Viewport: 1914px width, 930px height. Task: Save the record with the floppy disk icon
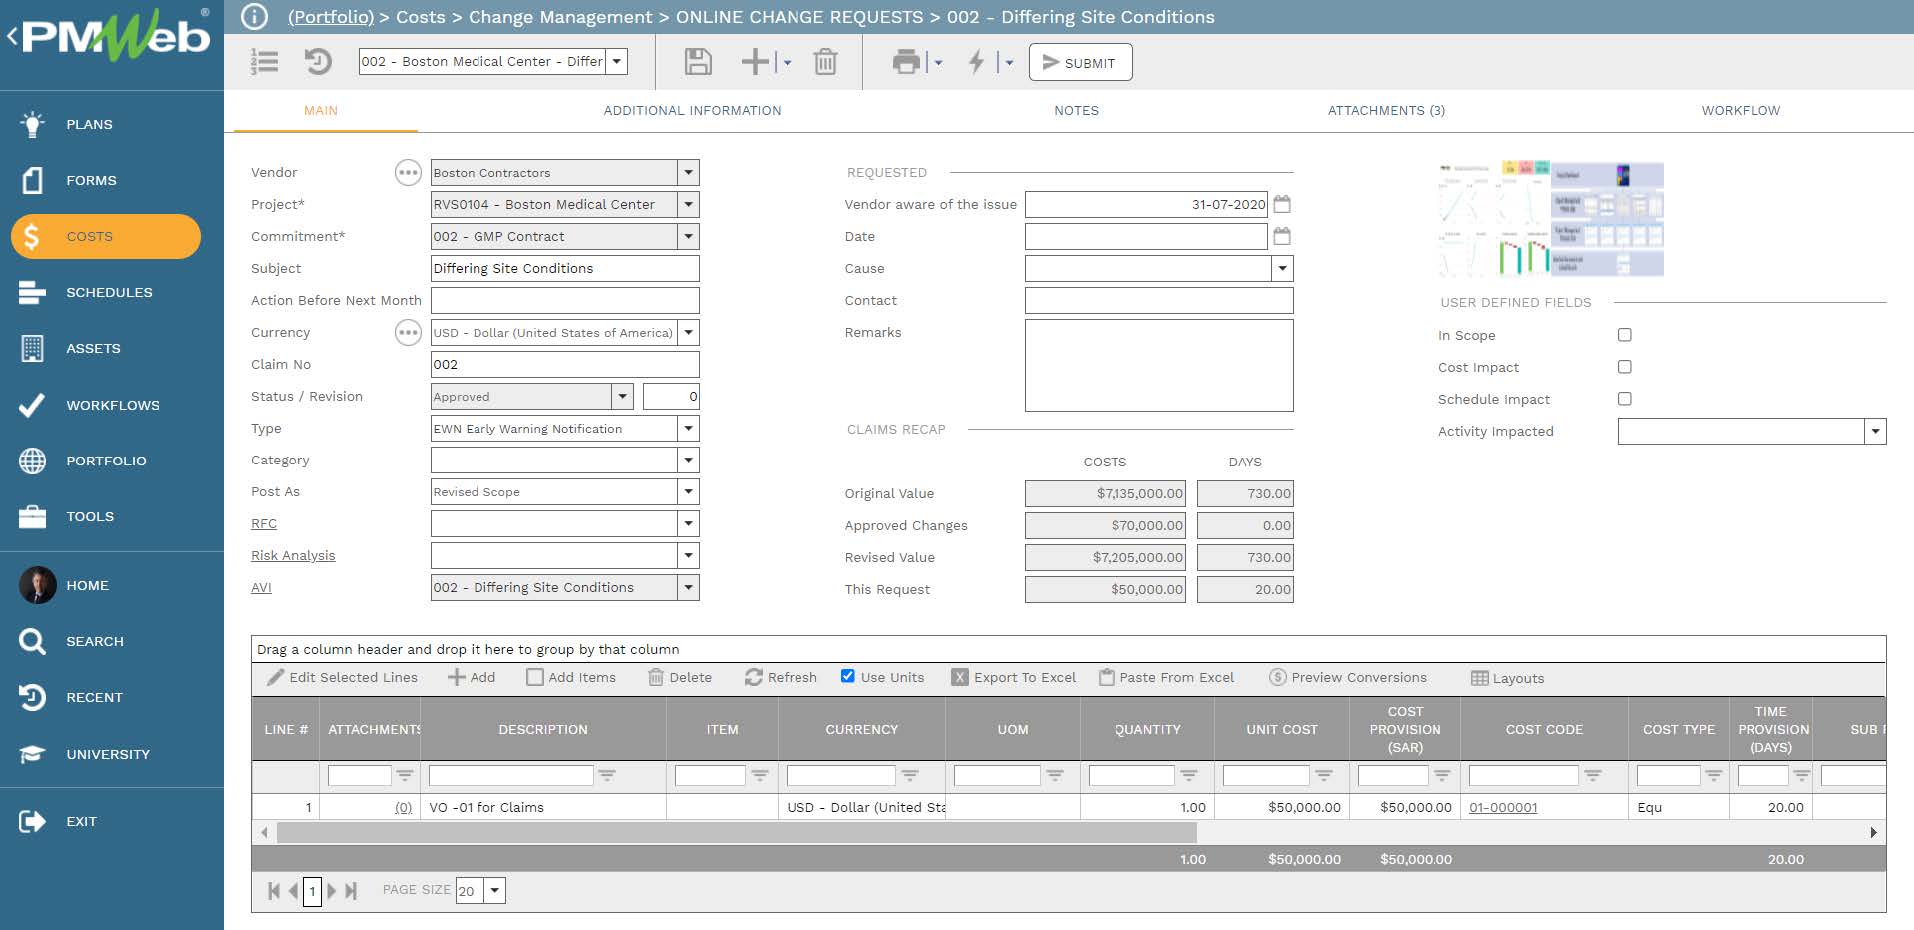pos(698,62)
